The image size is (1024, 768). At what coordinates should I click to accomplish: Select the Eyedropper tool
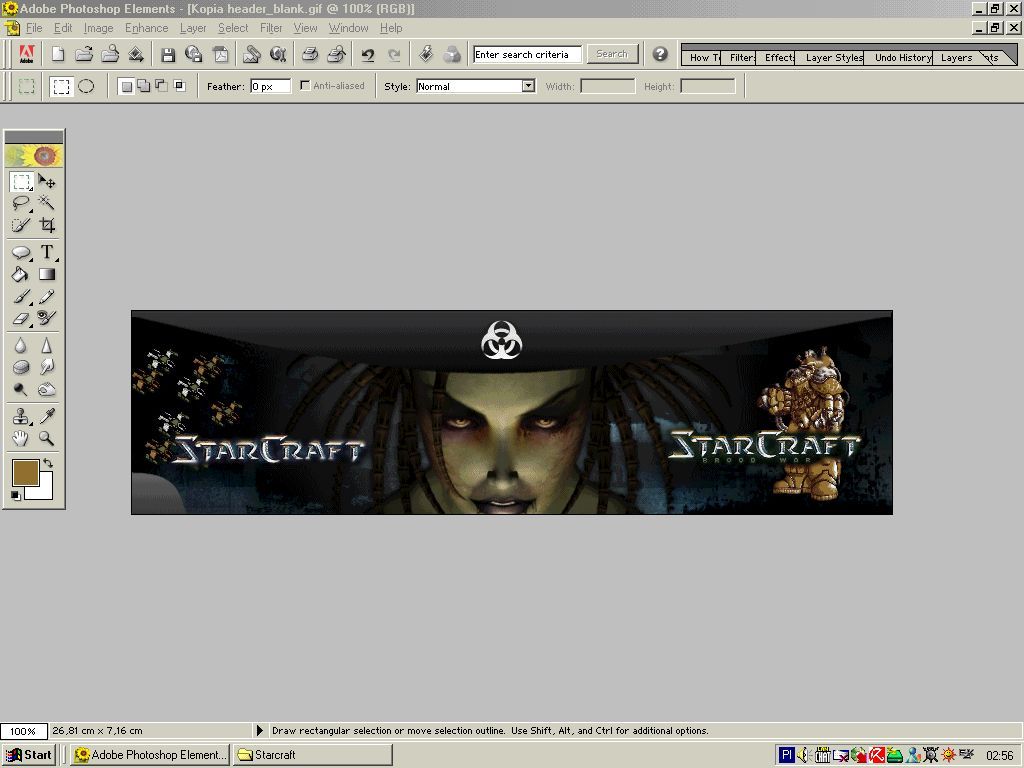point(47,416)
